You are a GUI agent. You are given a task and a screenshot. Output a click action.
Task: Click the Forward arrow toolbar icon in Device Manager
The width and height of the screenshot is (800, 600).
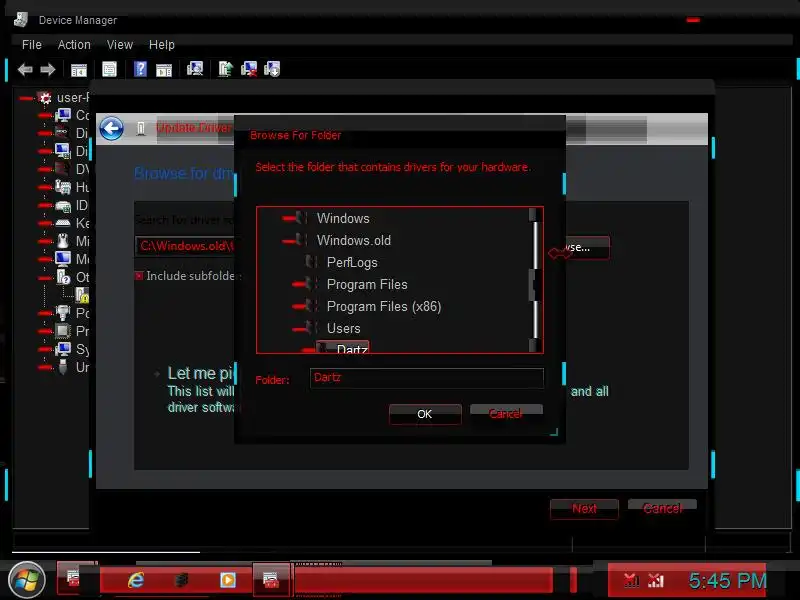pyautogui.click(x=47, y=69)
